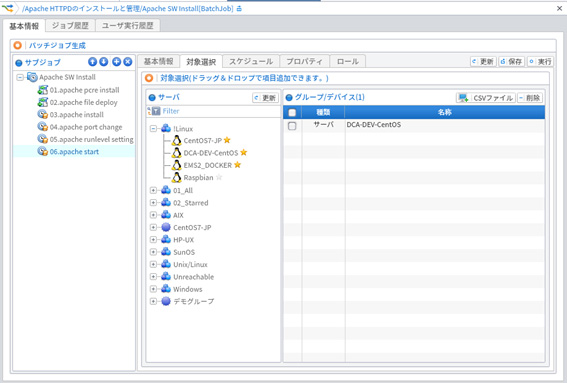The height and width of the screenshot is (383, 567).
Task: Click the 種類 column header
Action: pyautogui.click(x=323, y=112)
